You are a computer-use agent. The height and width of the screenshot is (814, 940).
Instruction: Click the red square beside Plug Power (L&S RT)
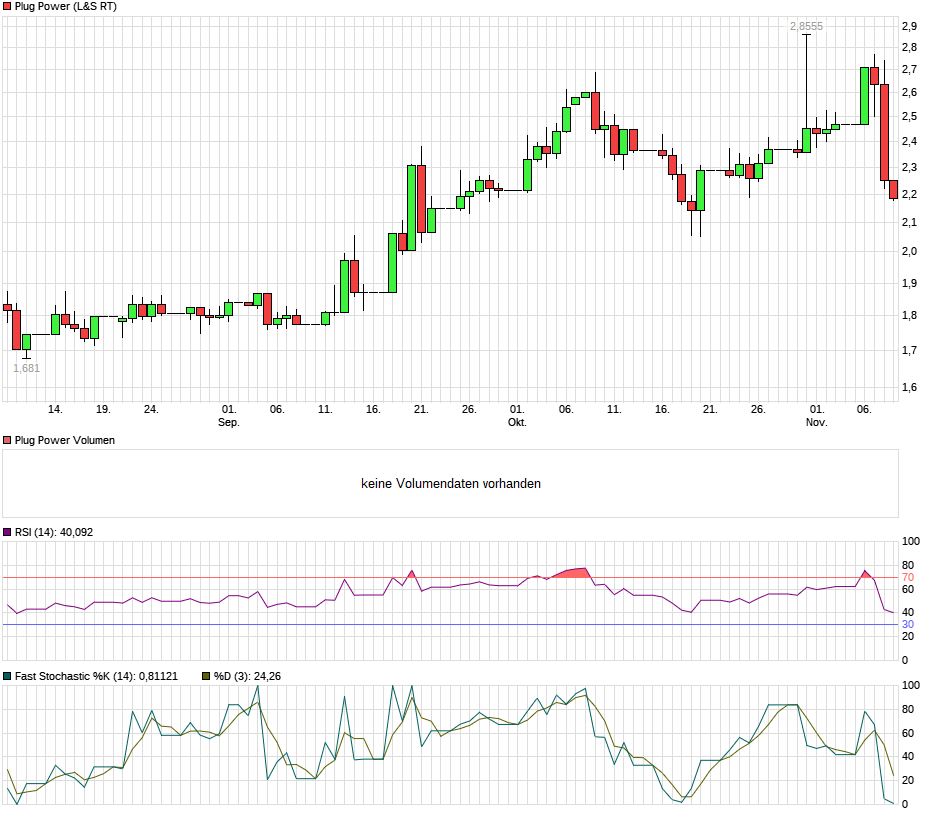pos(7,7)
